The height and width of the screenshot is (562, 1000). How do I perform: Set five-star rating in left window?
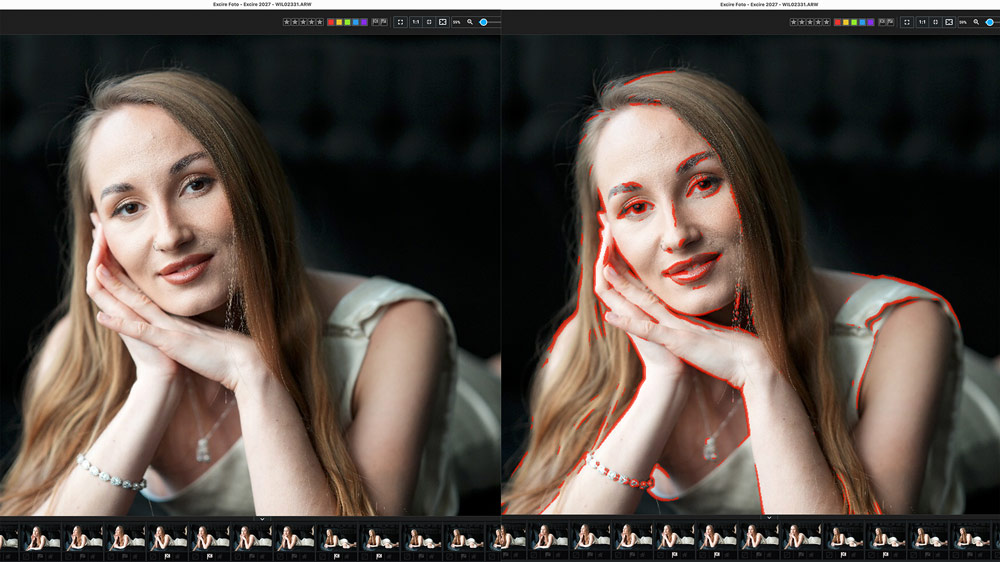coord(320,22)
